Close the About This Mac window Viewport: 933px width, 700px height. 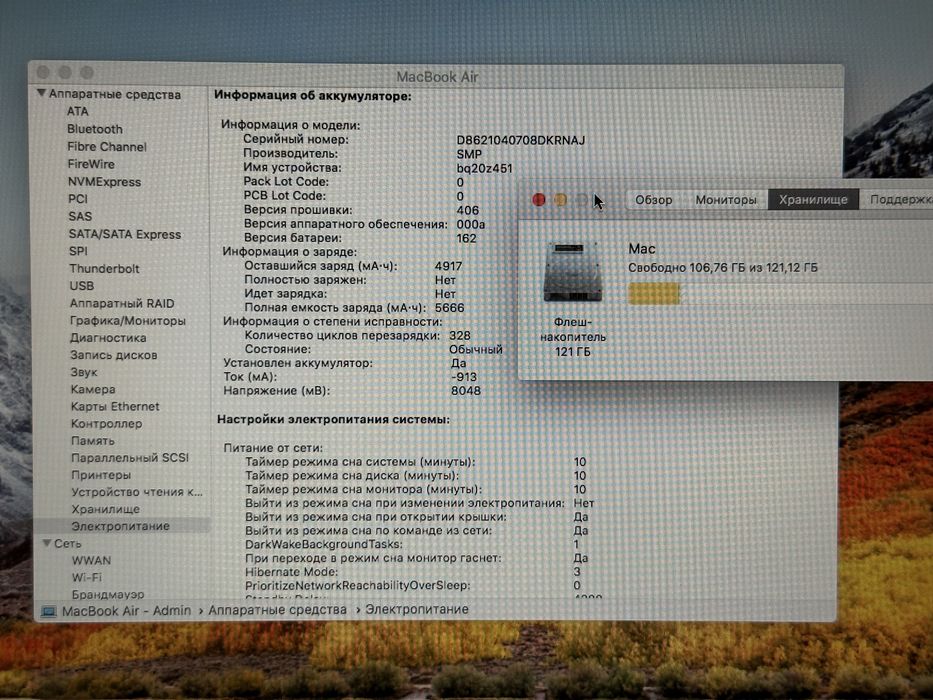point(539,200)
